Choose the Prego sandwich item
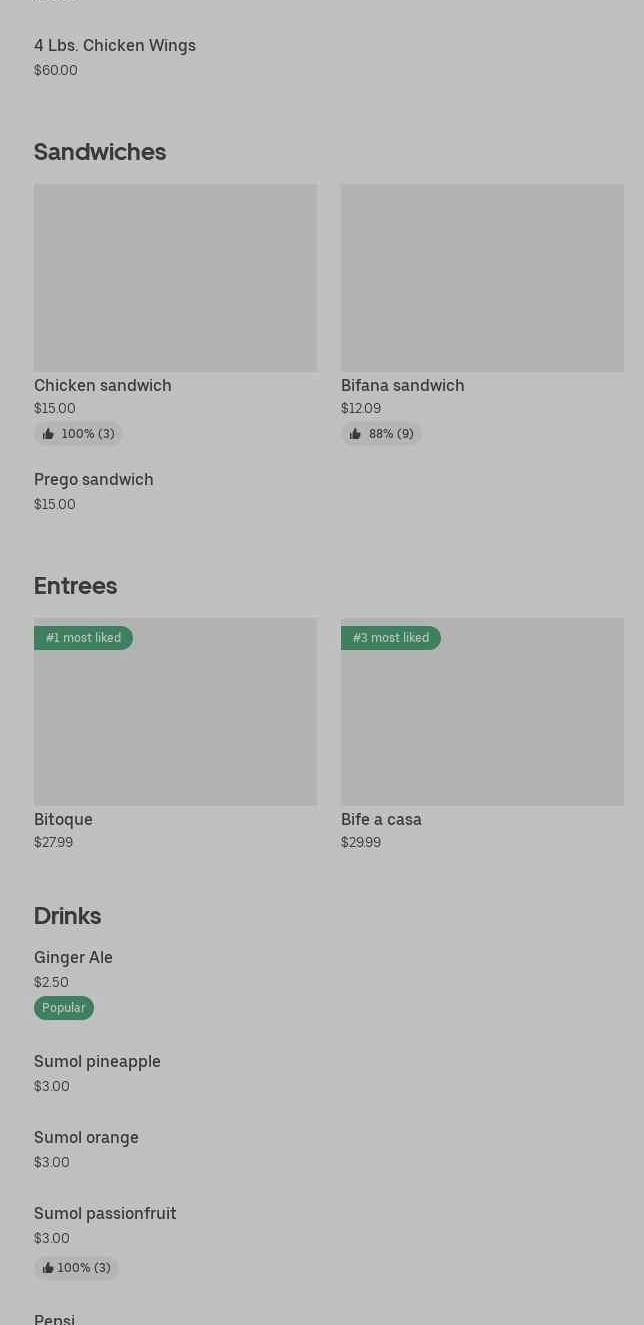 (94, 480)
